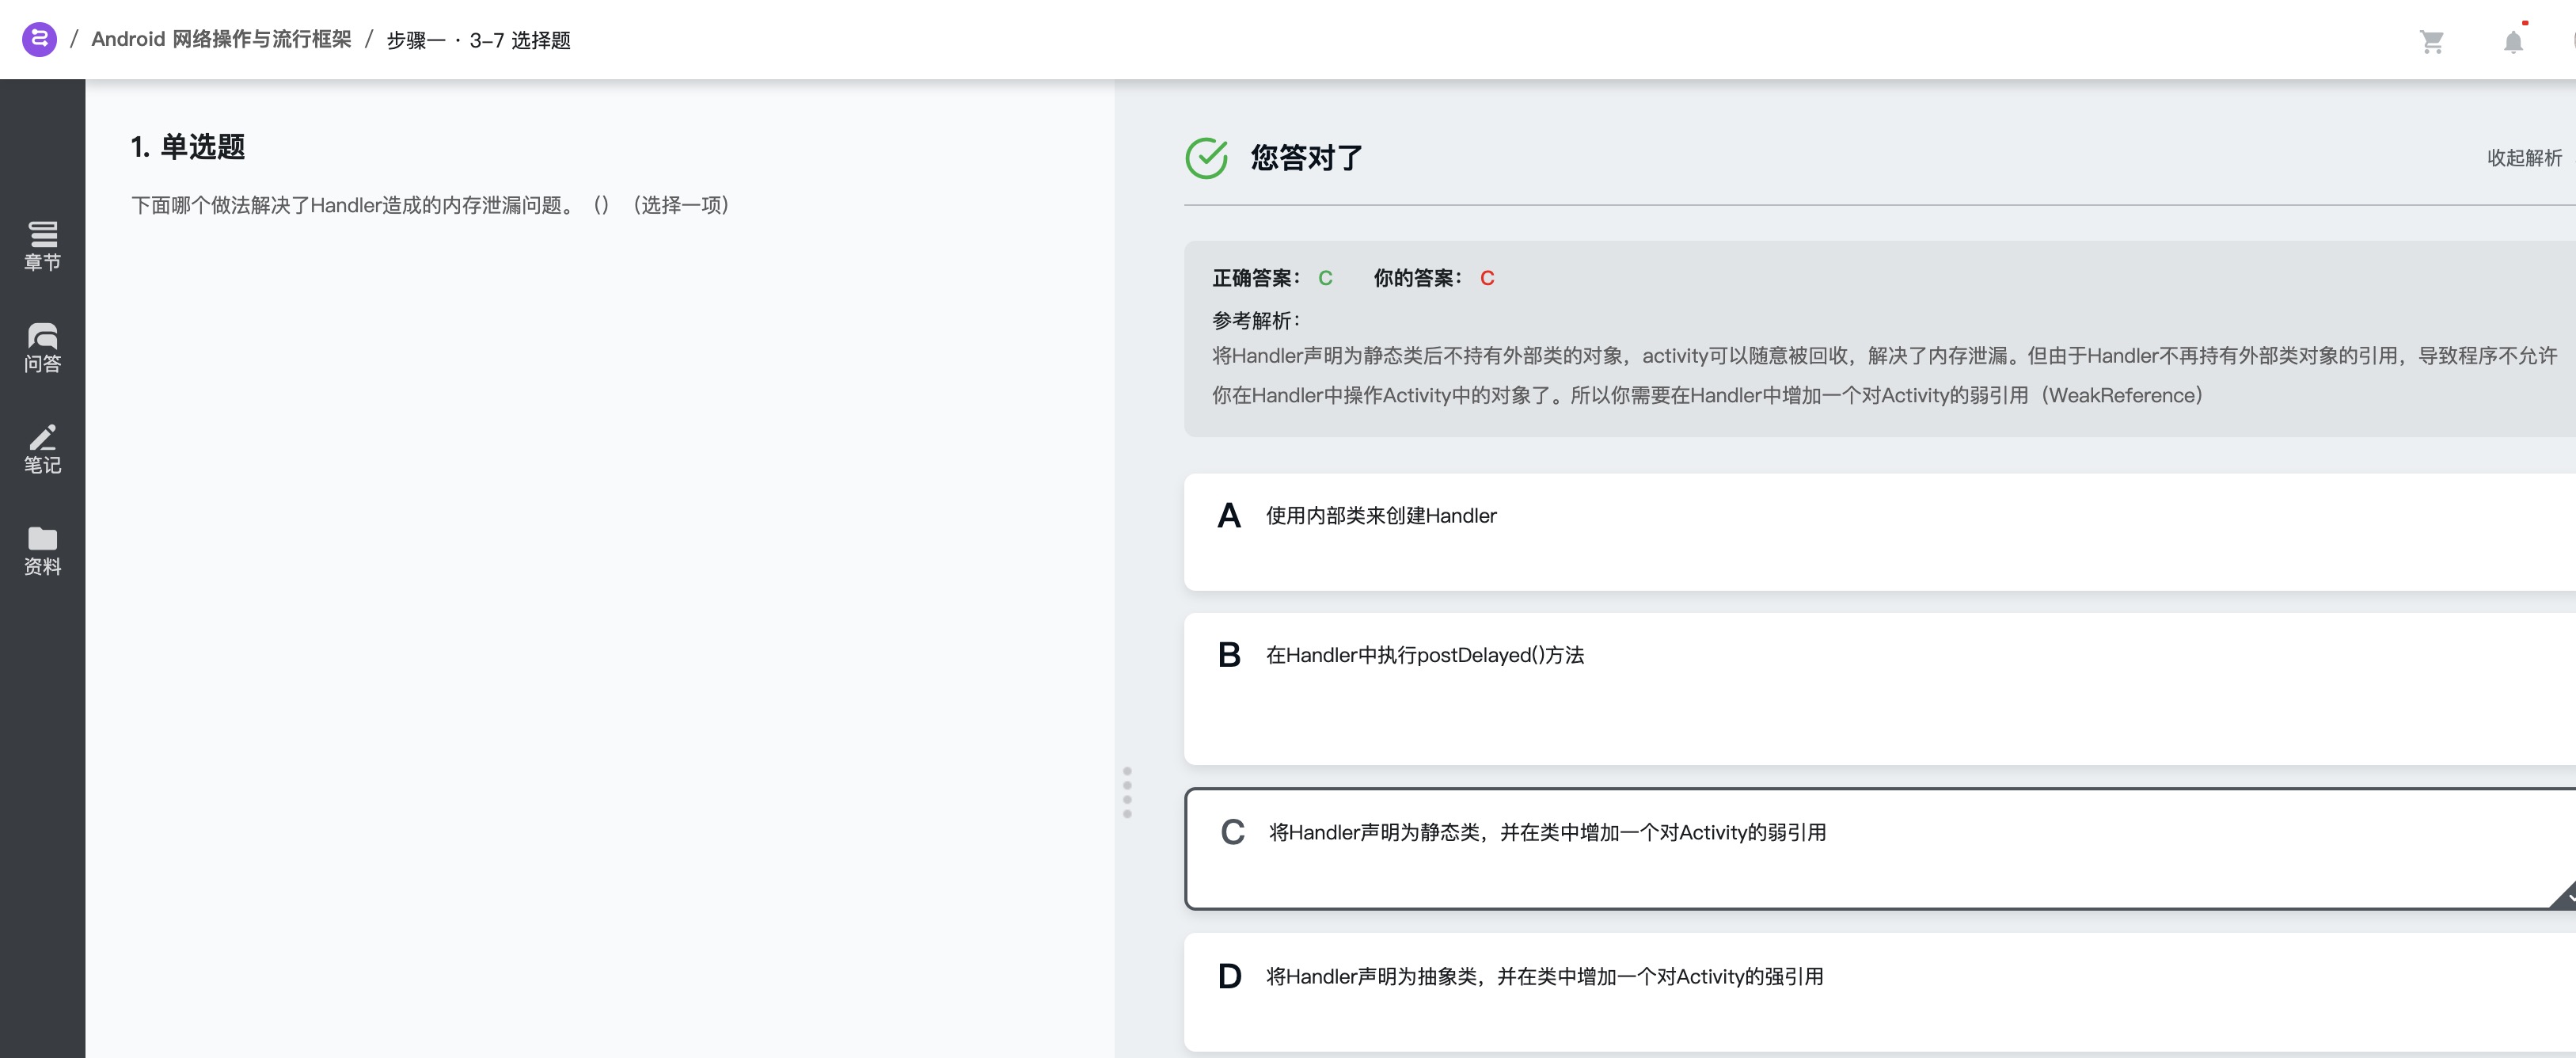
Task: Open the 笔记 notes sidebar panel
Action: click(42, 449)
